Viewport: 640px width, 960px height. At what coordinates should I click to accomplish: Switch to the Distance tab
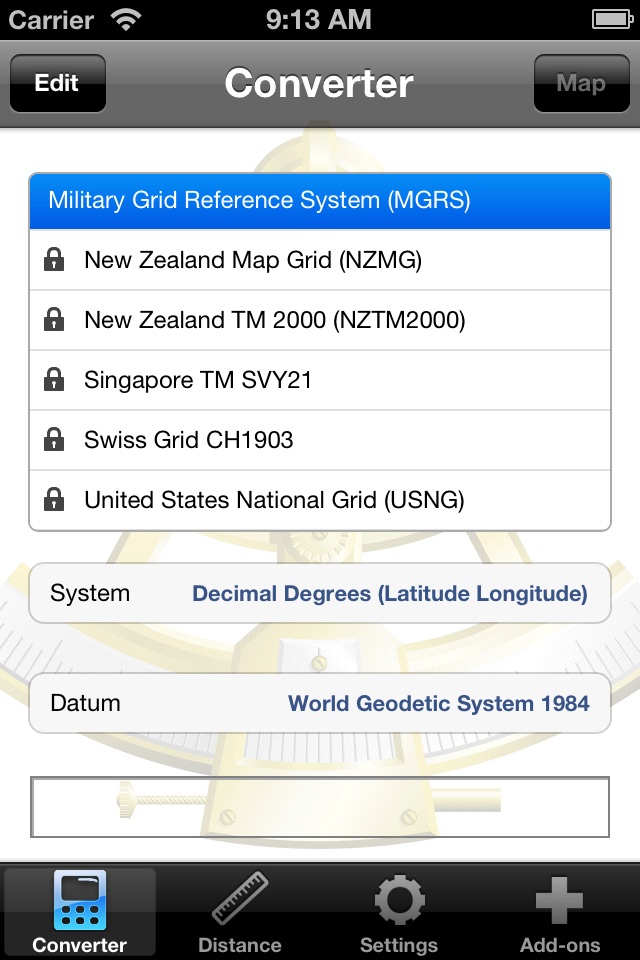point(239,912)
